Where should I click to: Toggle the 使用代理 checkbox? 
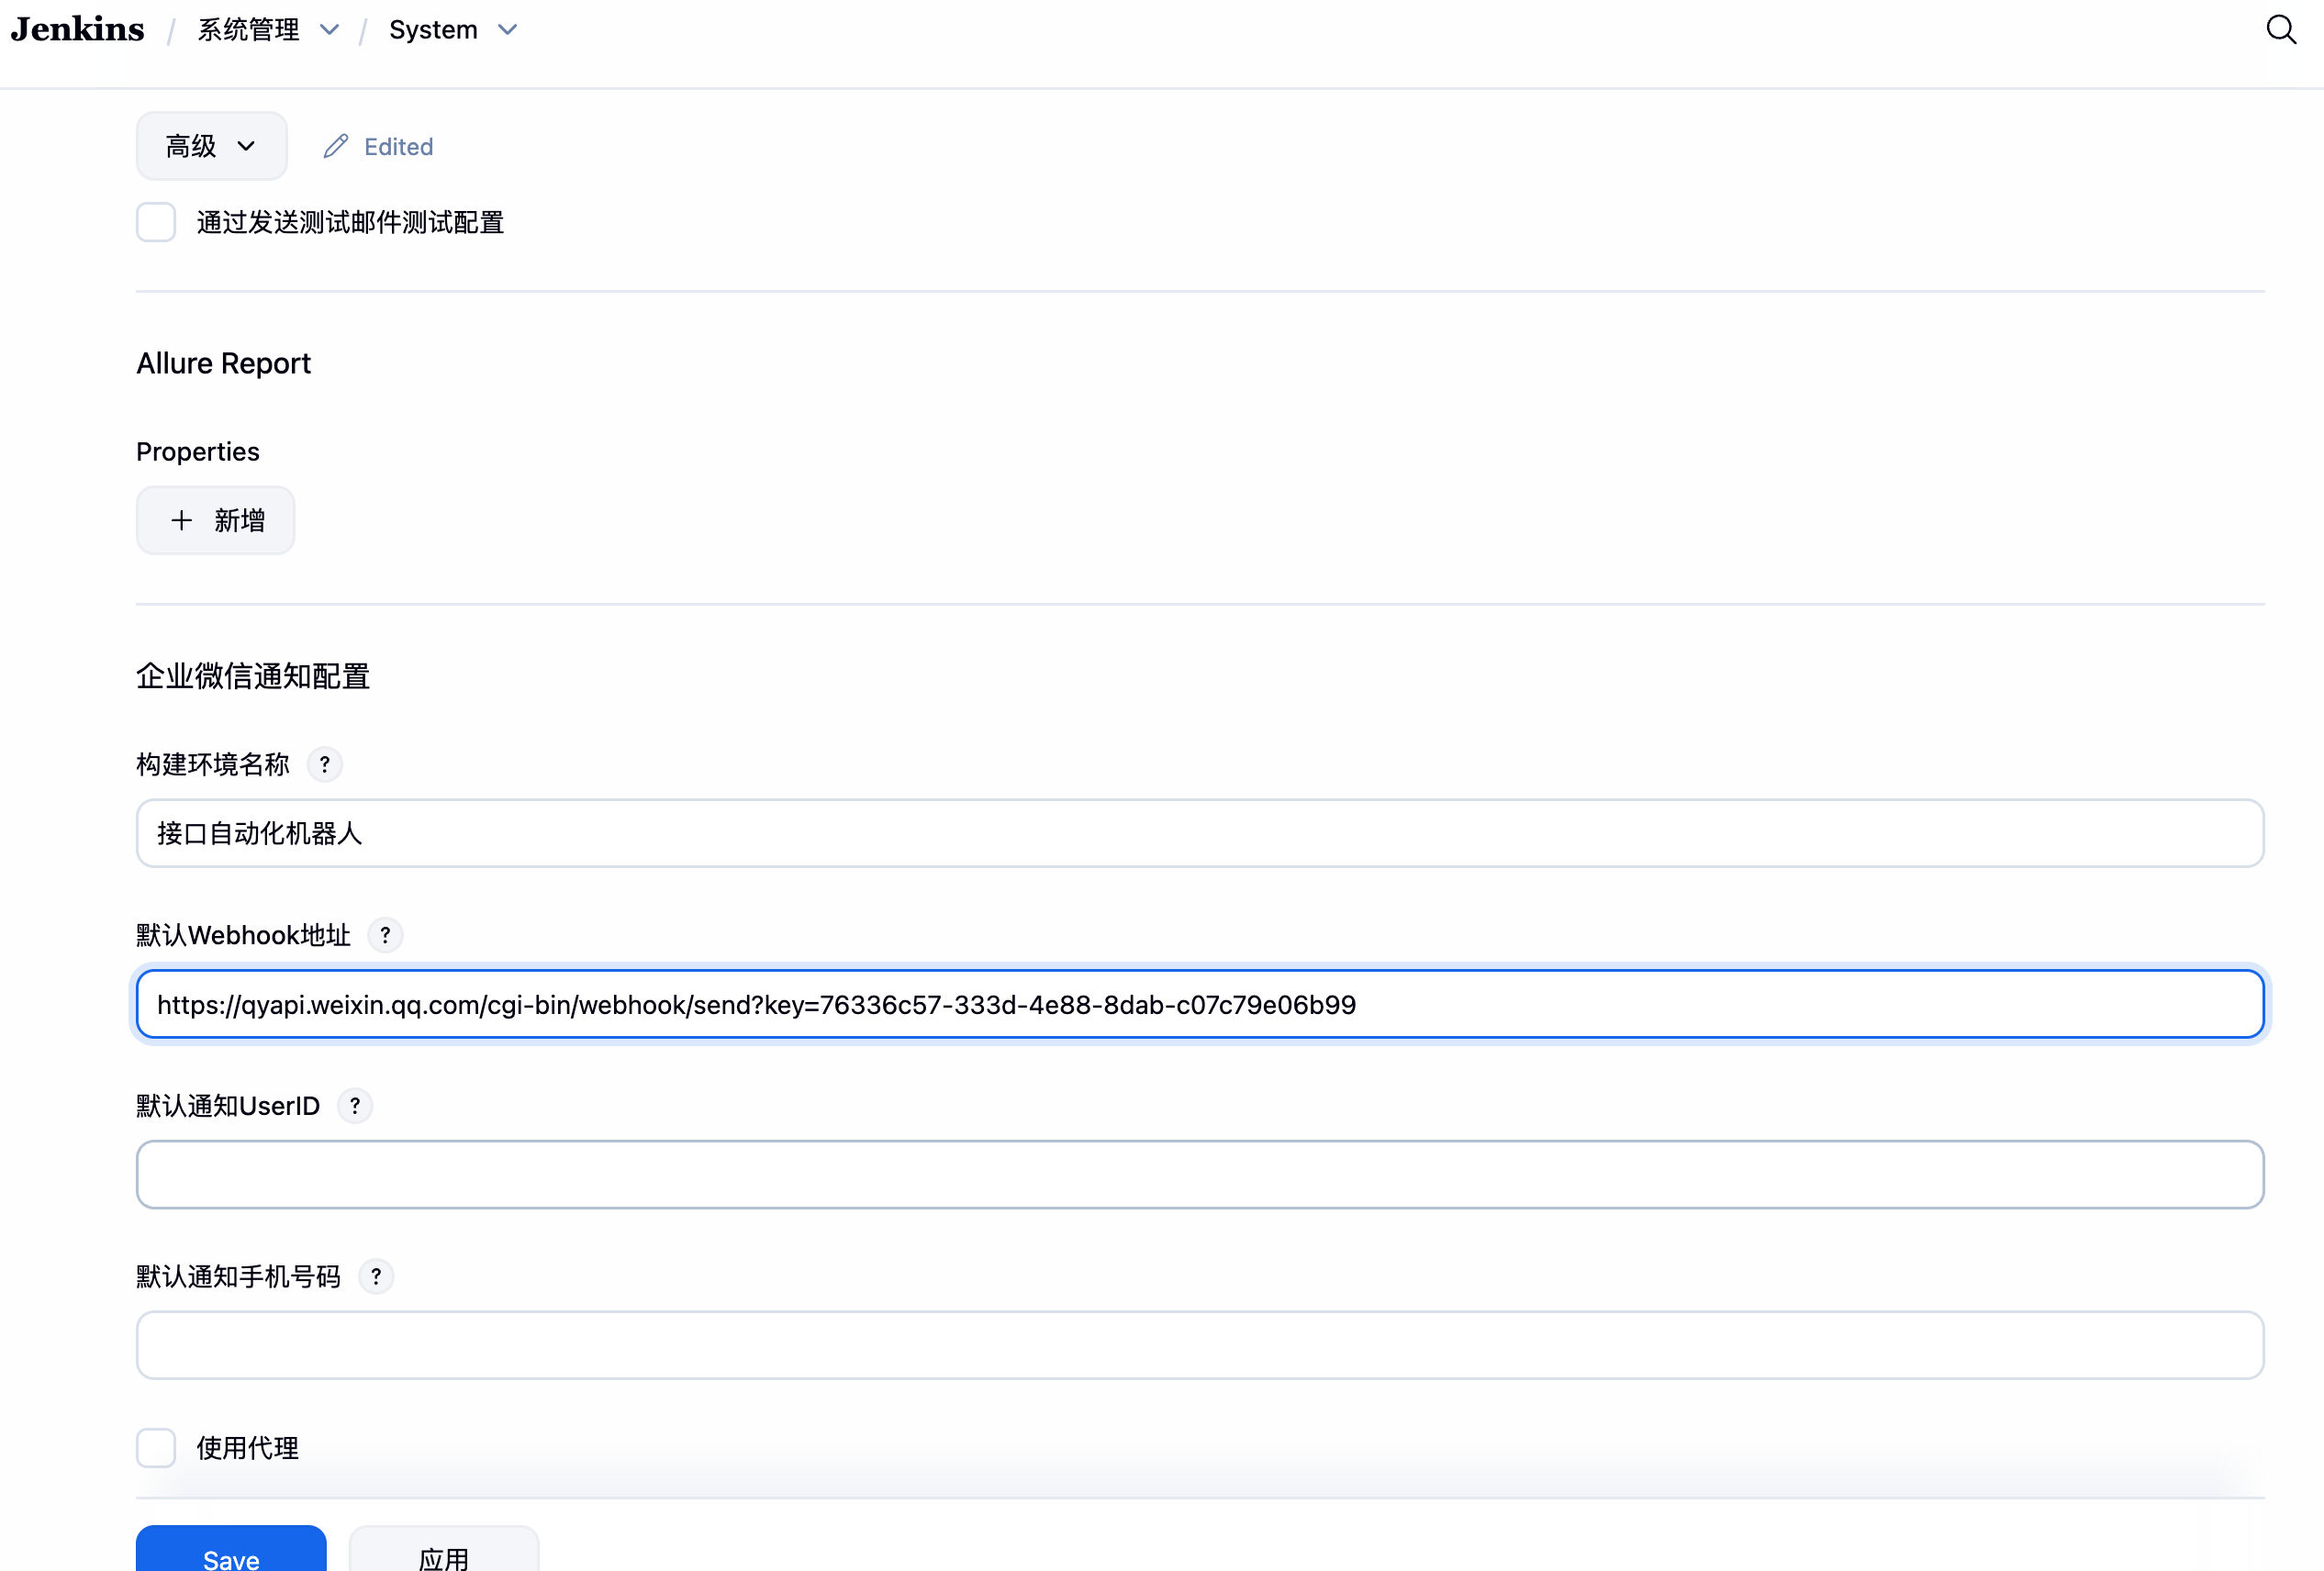(x=156, y=1448)
